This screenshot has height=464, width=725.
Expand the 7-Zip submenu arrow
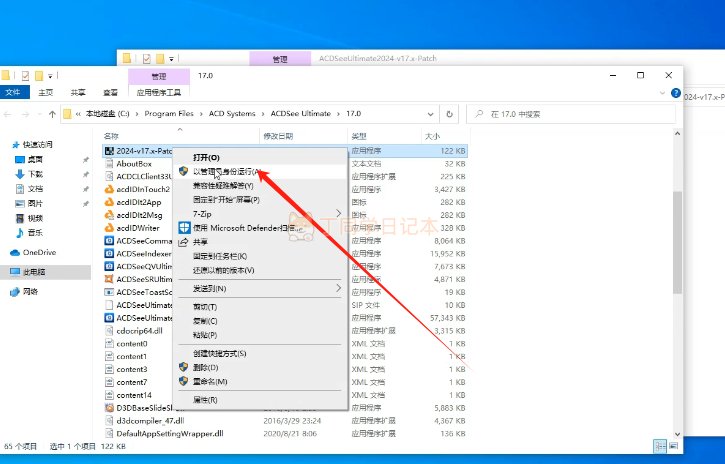338,214
